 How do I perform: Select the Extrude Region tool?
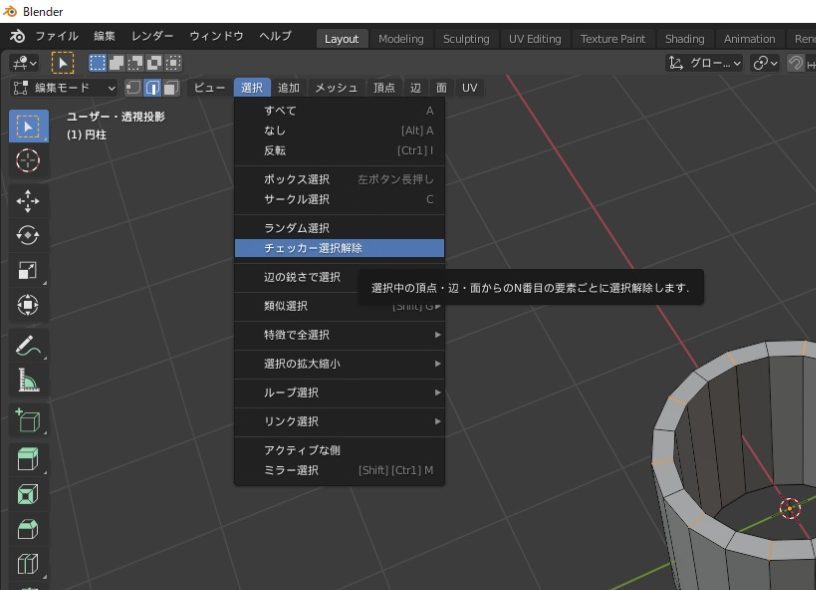28,459
